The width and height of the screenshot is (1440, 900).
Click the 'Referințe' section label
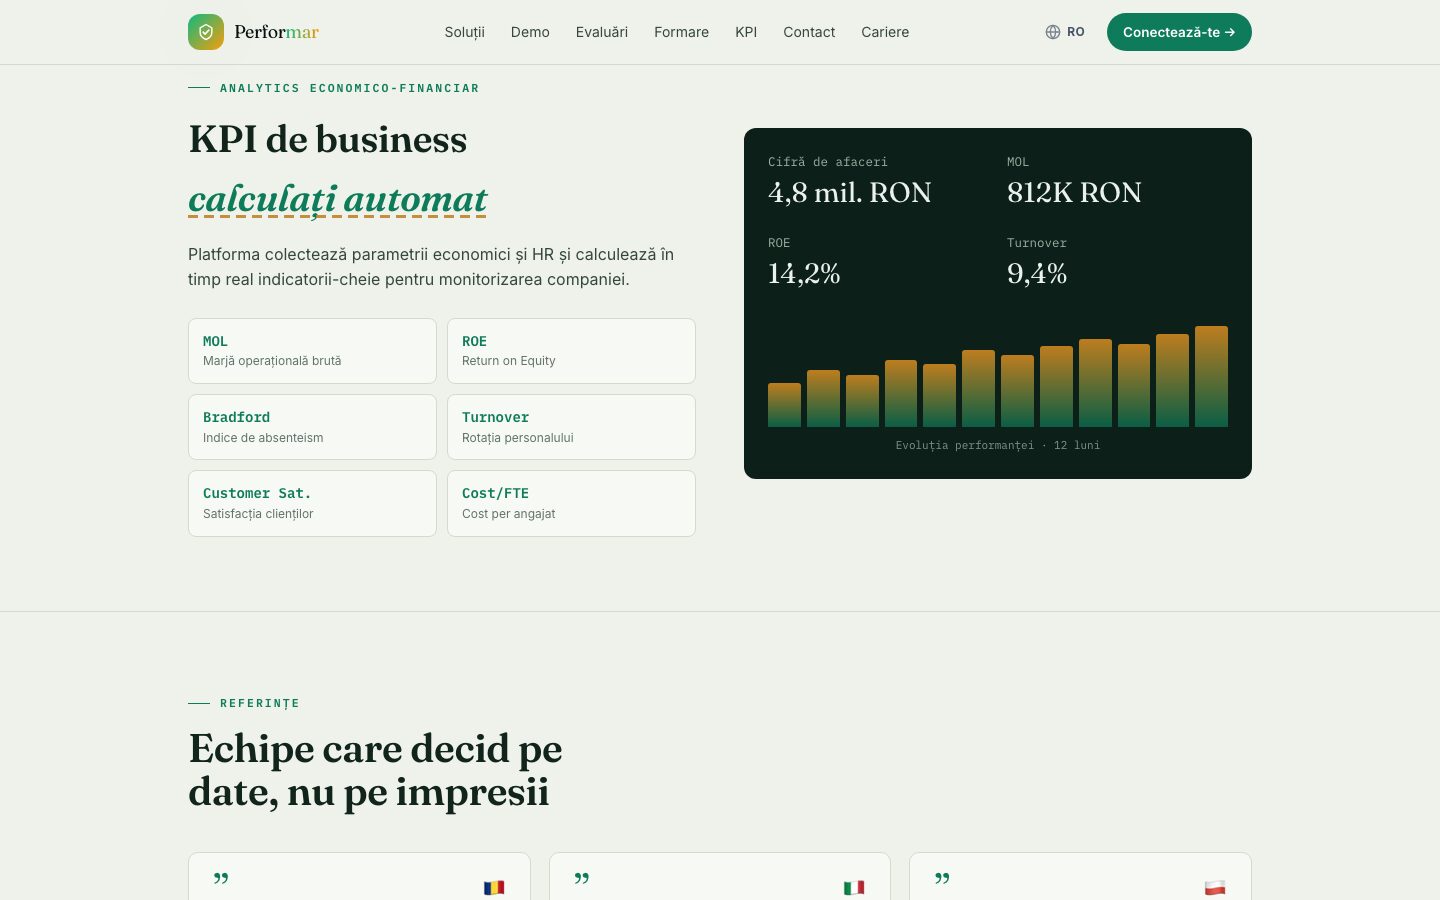[260, 703]
